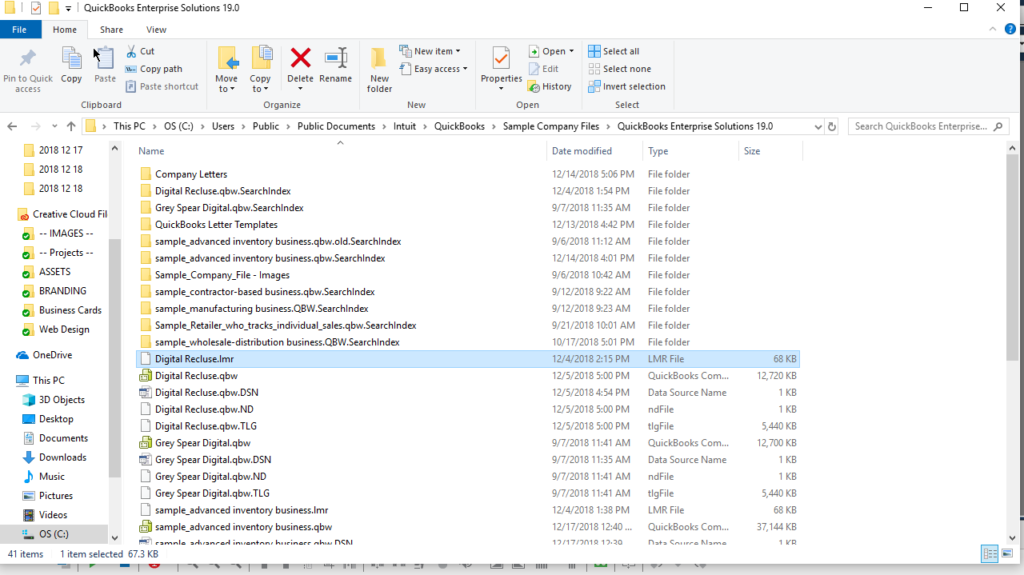Sort by Name column header
Image resolution: width=1024 pixels, height=575 pixels.
point(151,151)
